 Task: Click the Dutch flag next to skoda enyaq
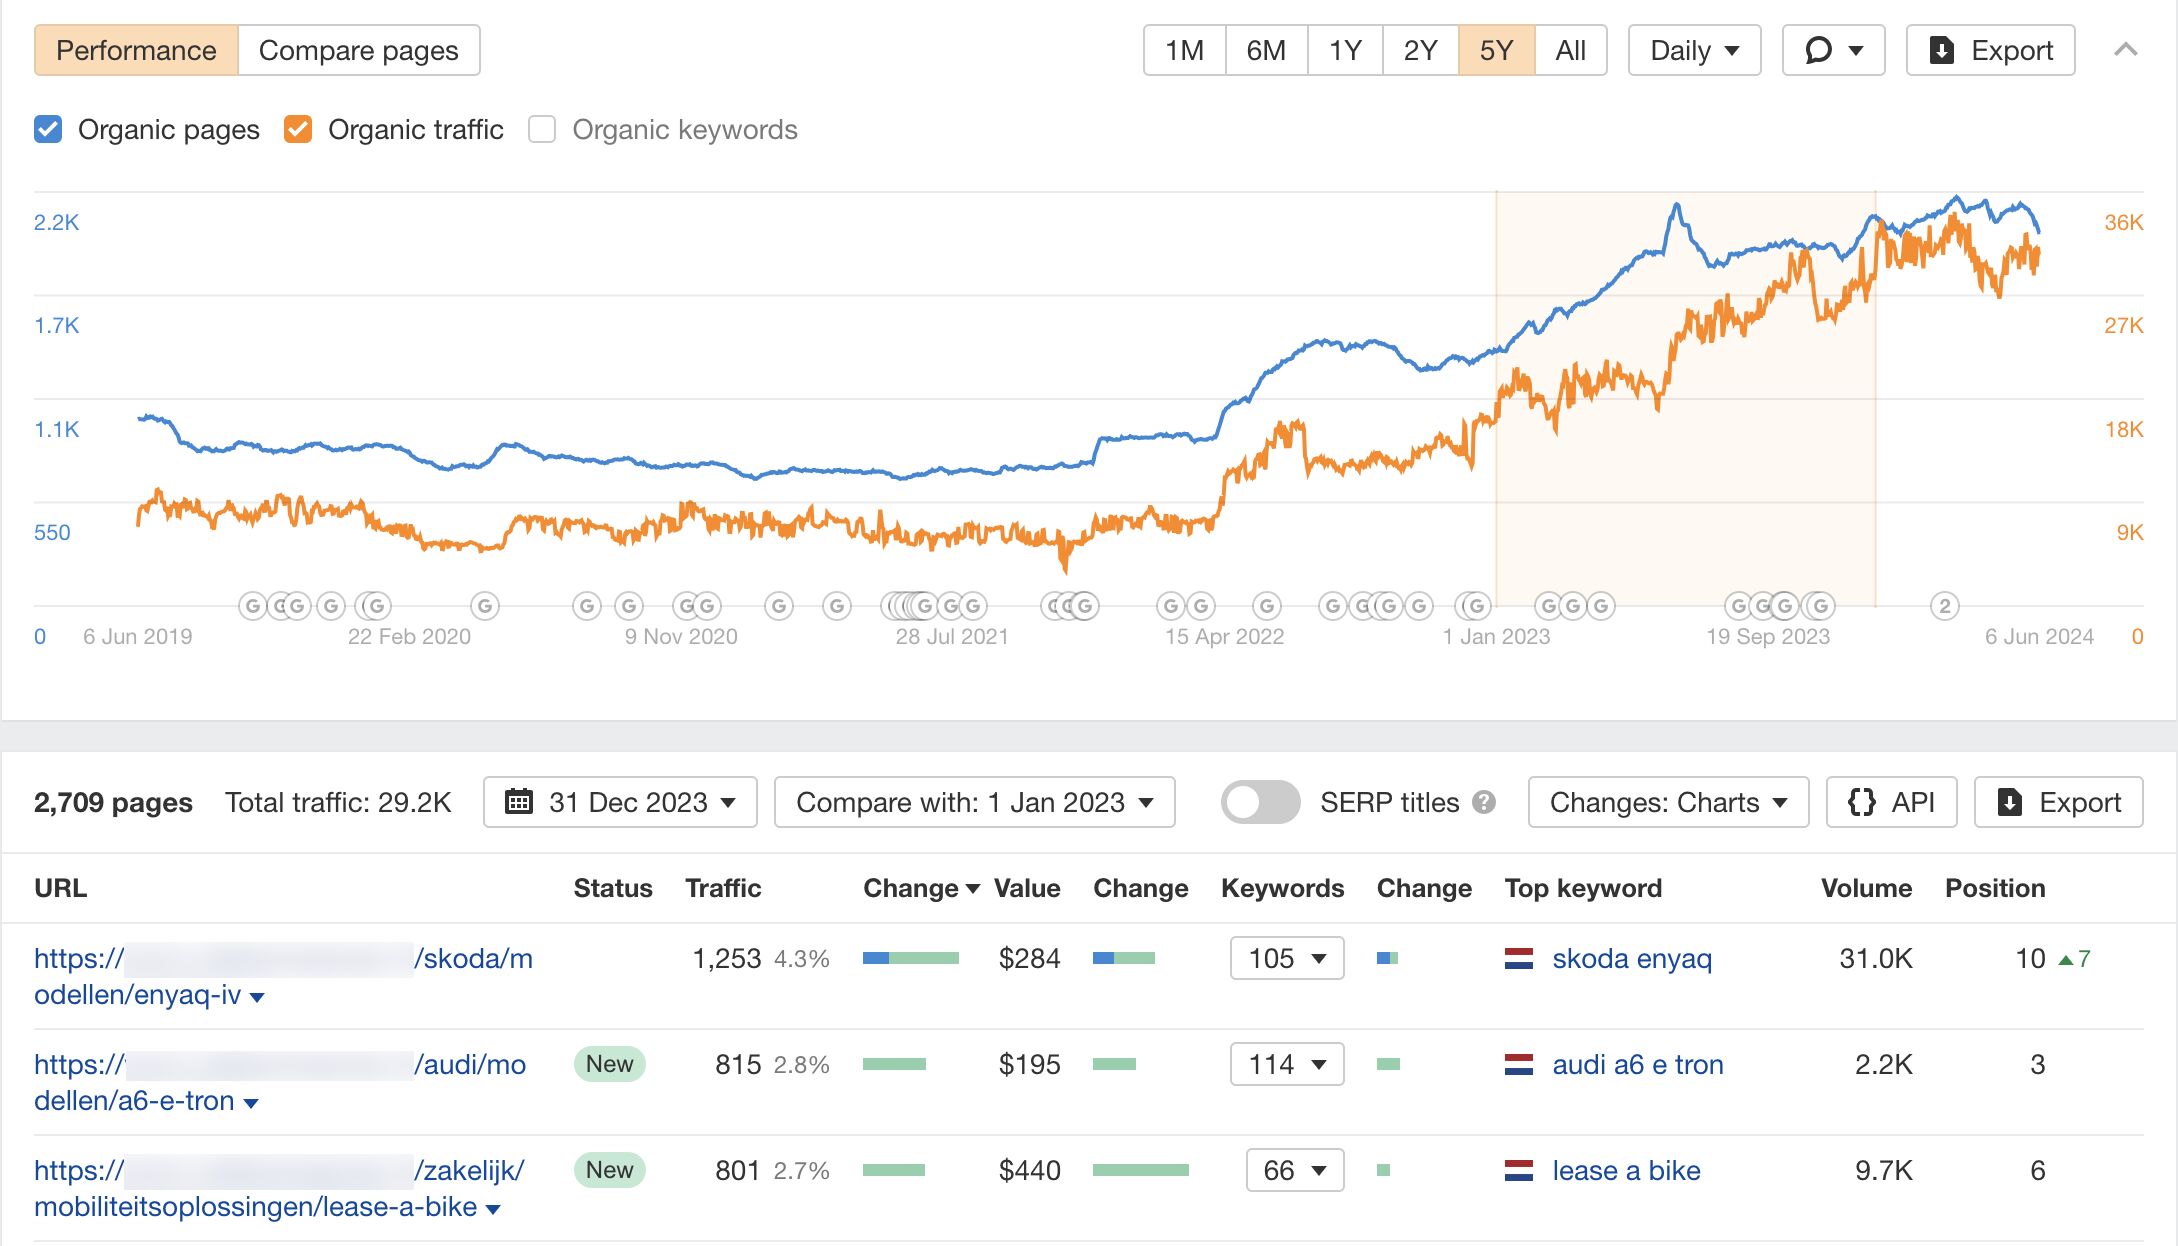click(1519, 958)
